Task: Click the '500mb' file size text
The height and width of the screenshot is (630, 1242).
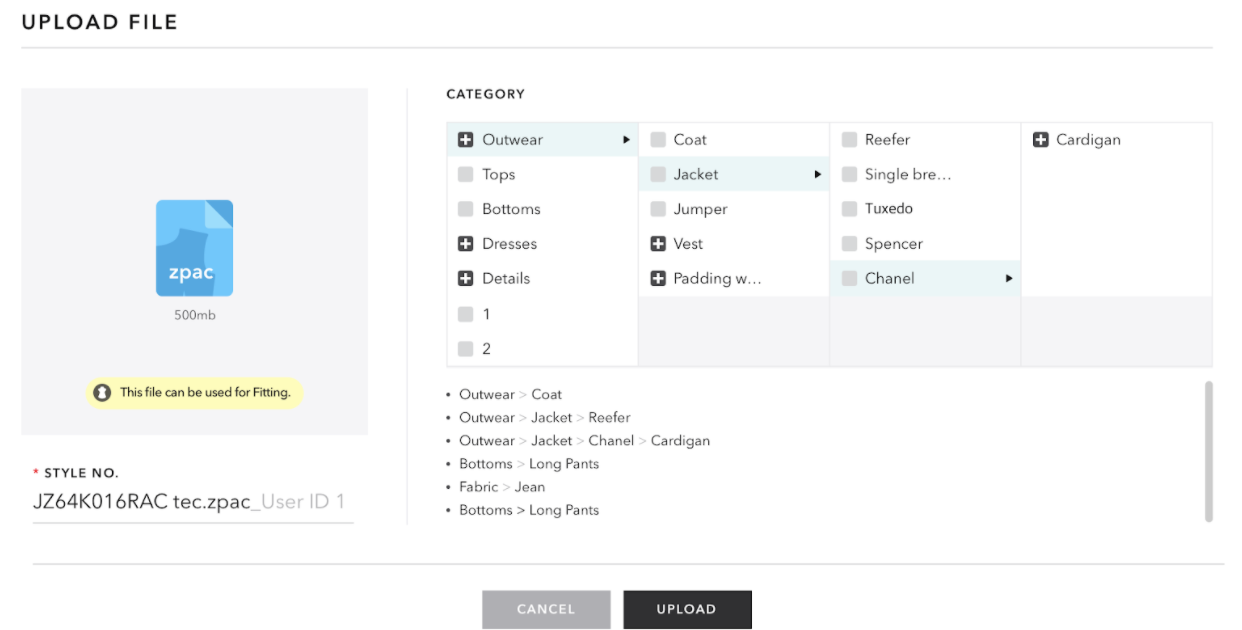Action: [194, 315]
